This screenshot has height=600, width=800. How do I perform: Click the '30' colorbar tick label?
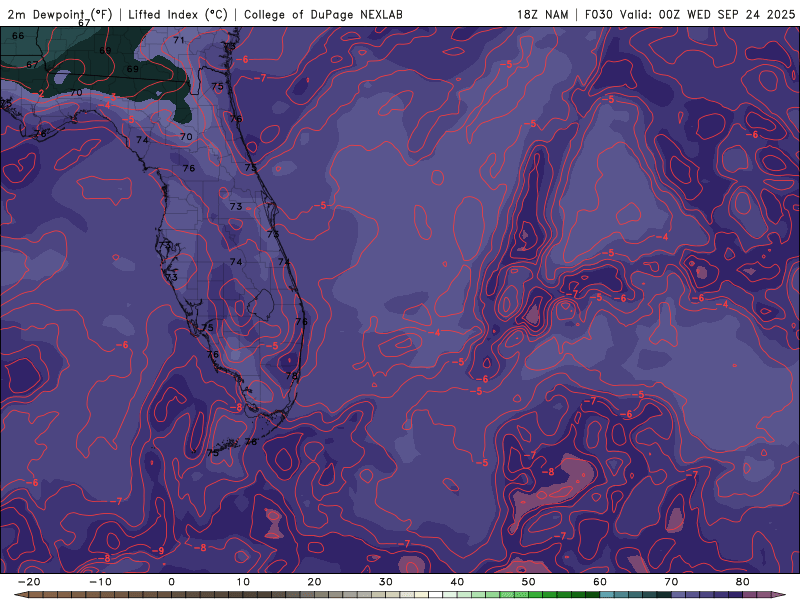point(386,582)
